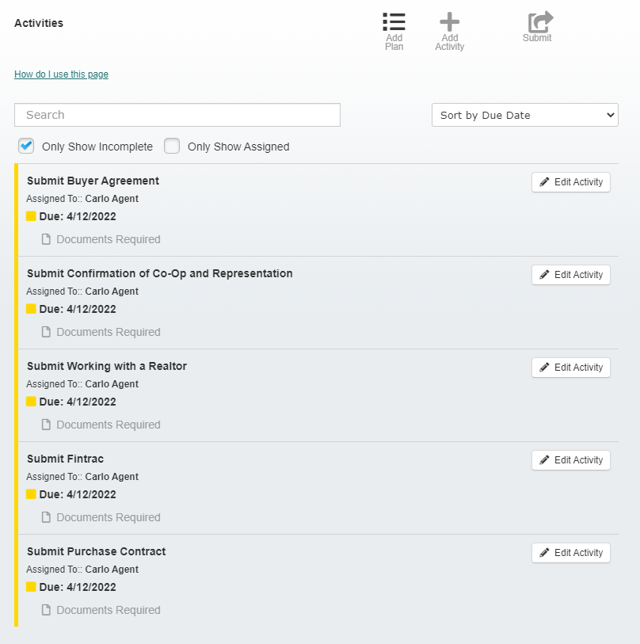The image size is (640, 644).
Task: Enable Only Show Assigned checkbox
Action: (x=172, y=146)
